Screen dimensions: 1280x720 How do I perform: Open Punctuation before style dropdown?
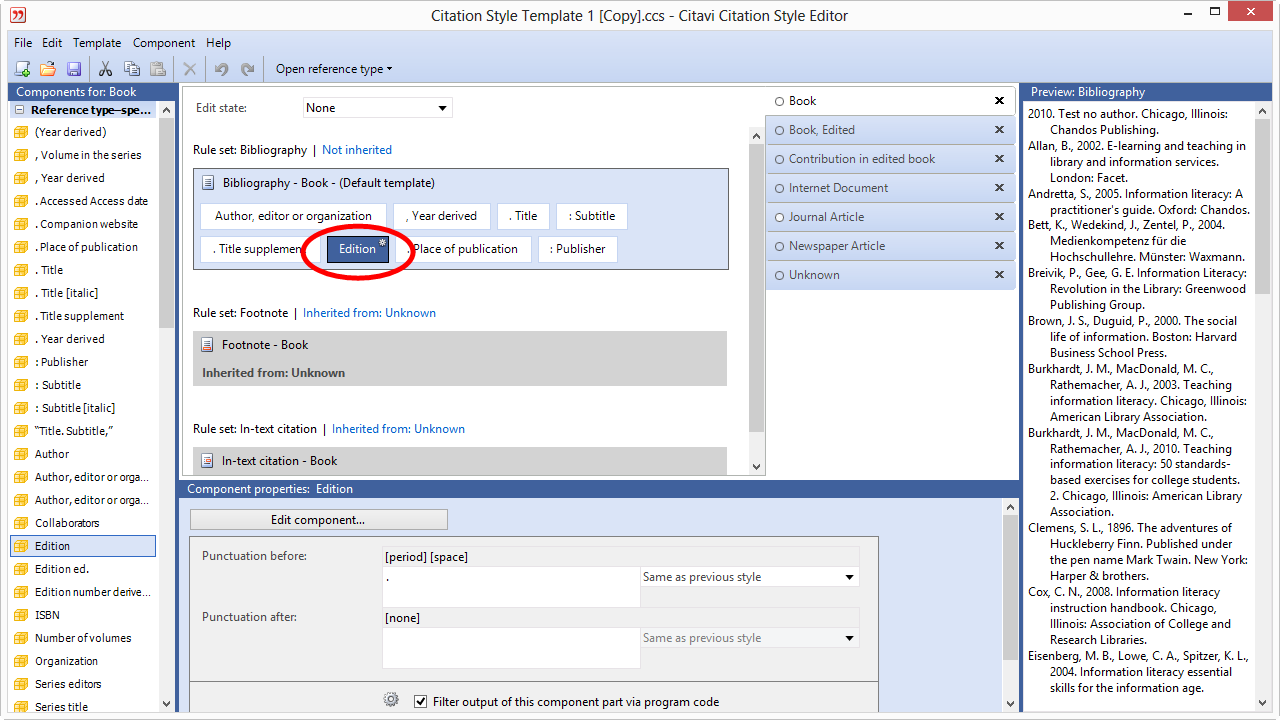click(749, 577)
